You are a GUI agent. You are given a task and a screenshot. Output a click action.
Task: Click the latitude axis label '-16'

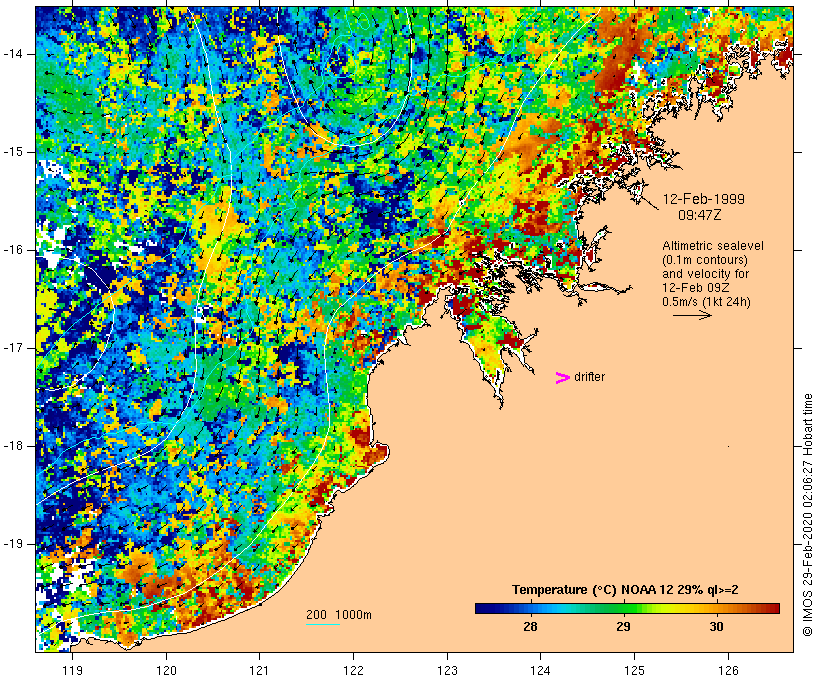tap(13, 250)
